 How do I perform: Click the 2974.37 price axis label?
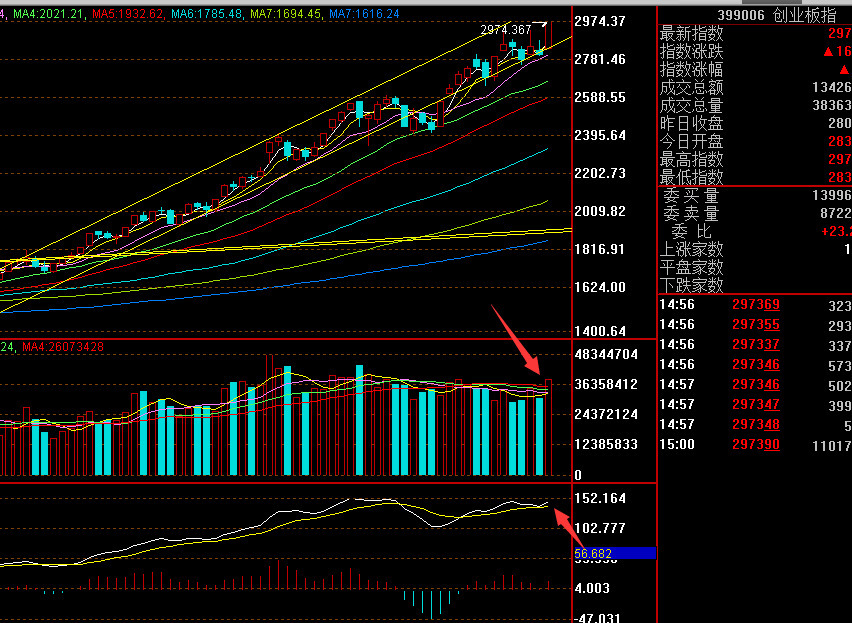(600, 21)
